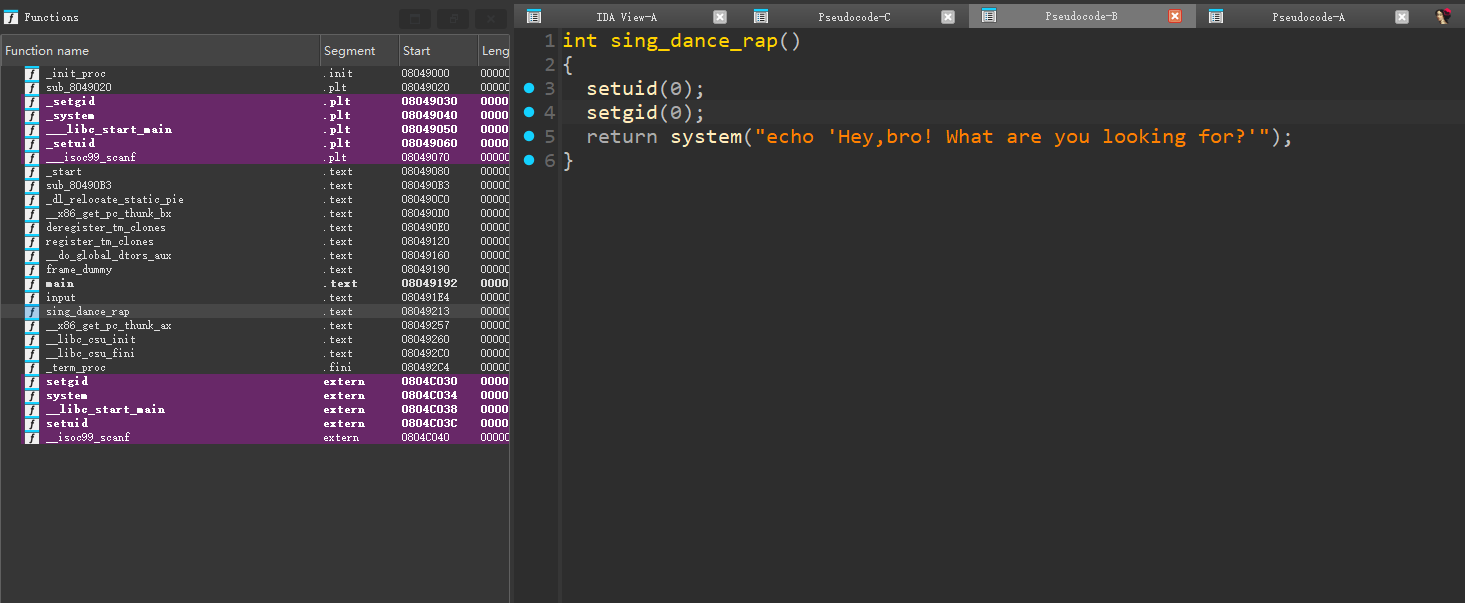This screenshot has width=1465, height=603.
Task: Click the icon beside sing_dance_rap function
Action: (32, 312)
